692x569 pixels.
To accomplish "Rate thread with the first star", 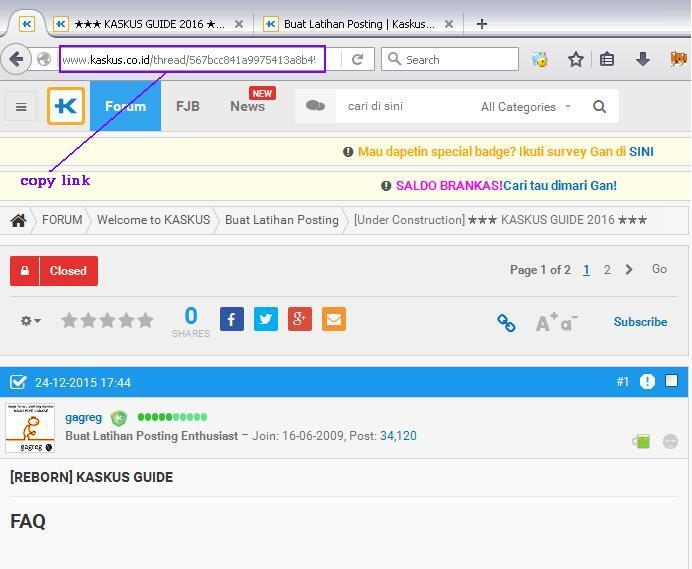I will click(x=69, y=320).
